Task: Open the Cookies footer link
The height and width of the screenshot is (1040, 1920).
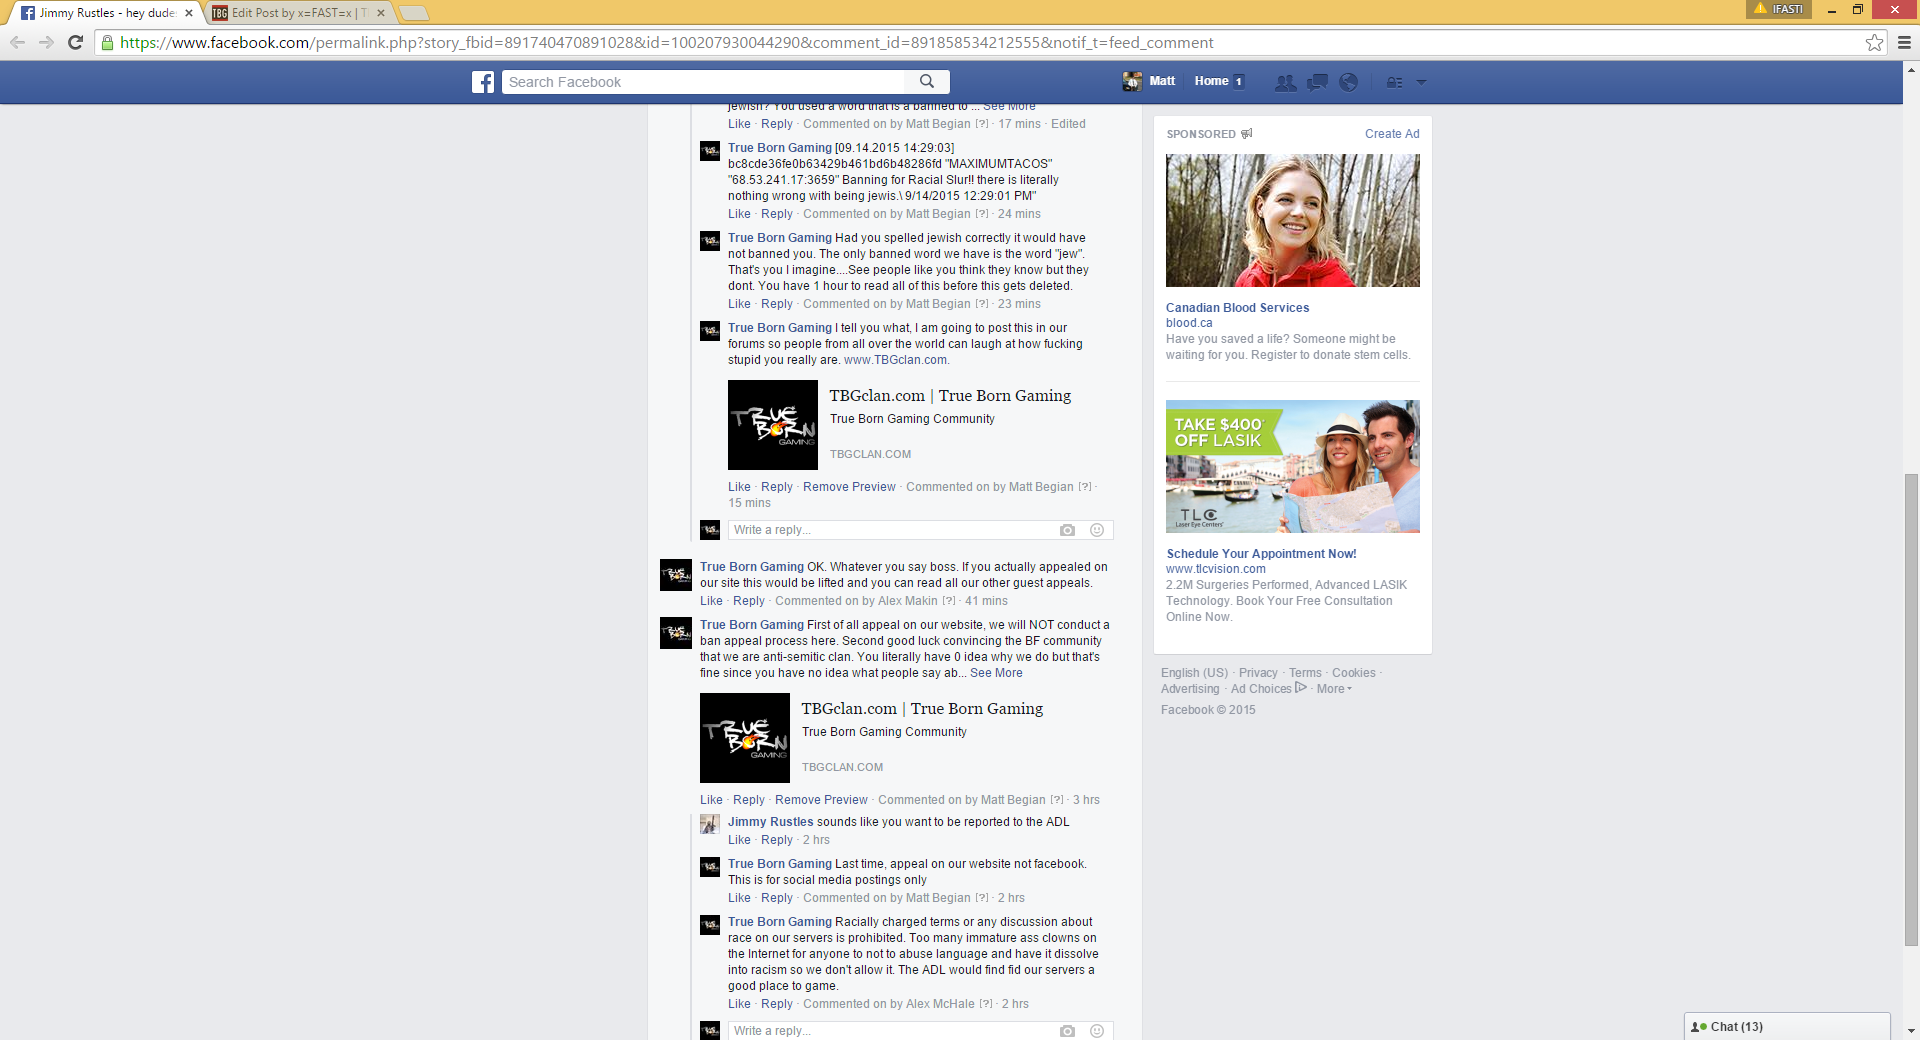Action: pyautogui.click(x=1353, y=673)
